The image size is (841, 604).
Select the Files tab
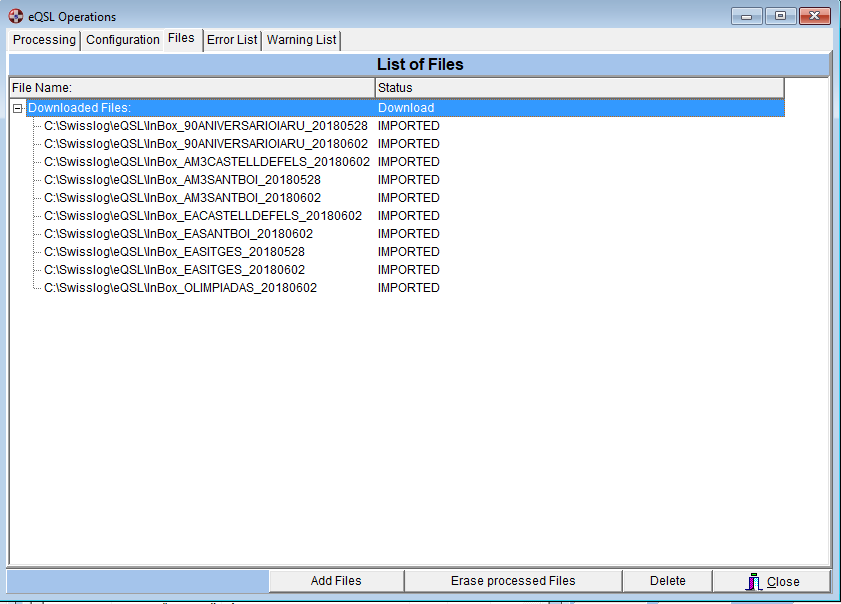(x=181, y=38)
